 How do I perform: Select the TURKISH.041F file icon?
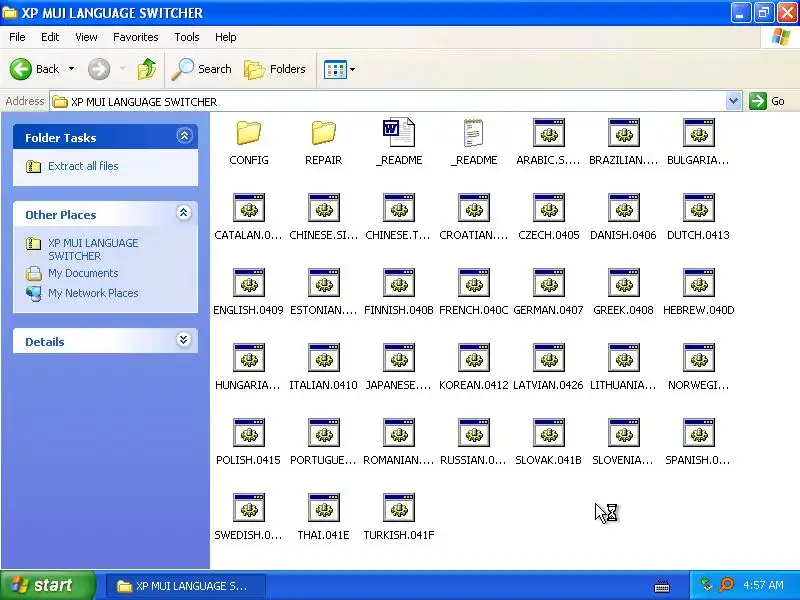[398, 508]
